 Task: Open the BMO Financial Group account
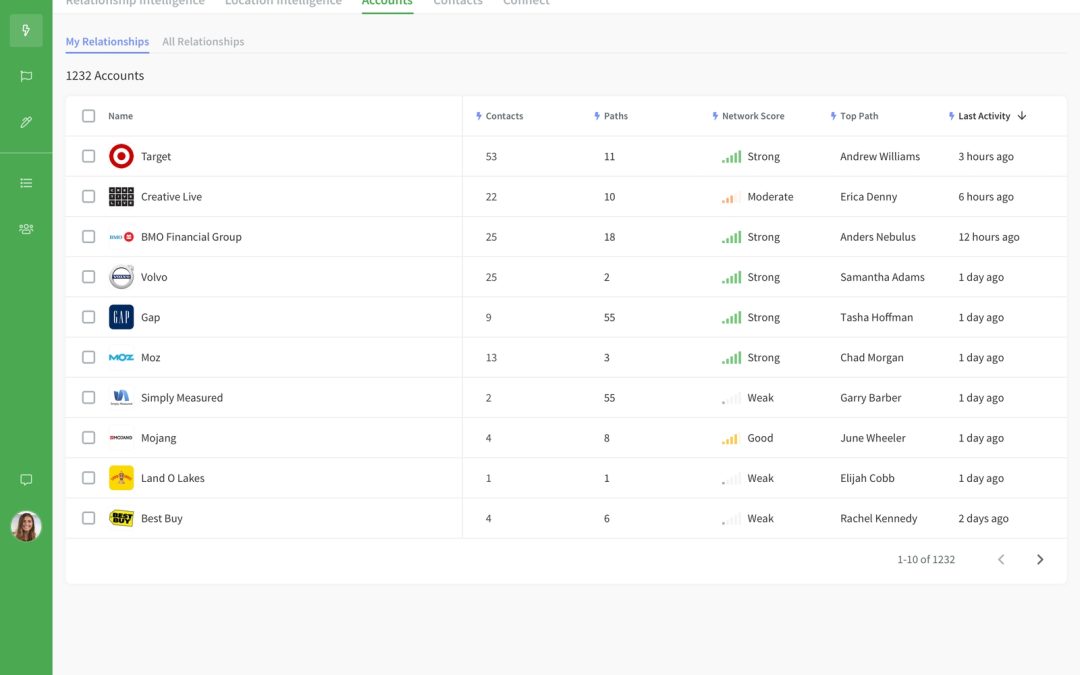tap(191, 237)
